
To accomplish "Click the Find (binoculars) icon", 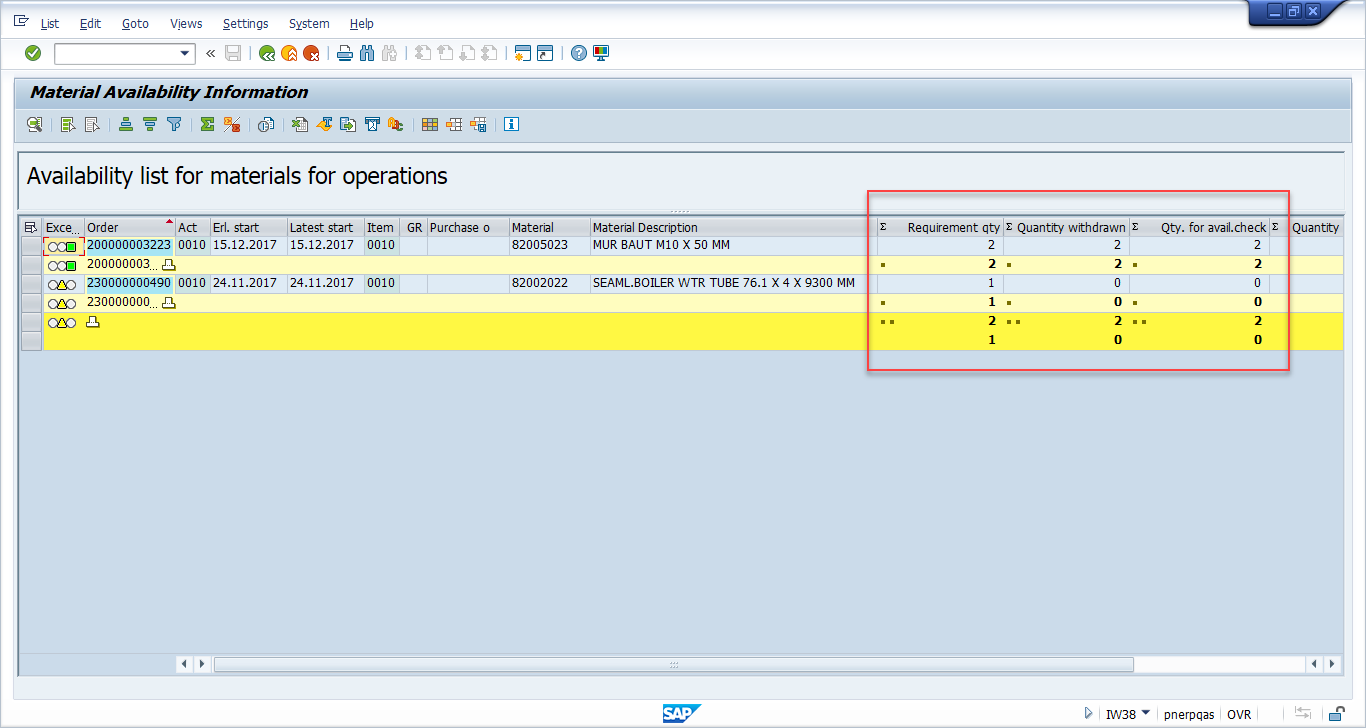I will [x=367, y=52].
